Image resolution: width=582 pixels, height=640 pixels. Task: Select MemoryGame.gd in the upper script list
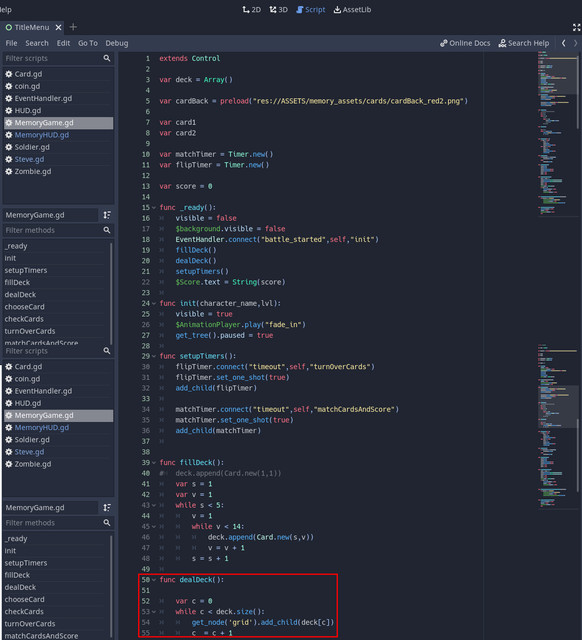pyautogui.click(x=58, y=123)
